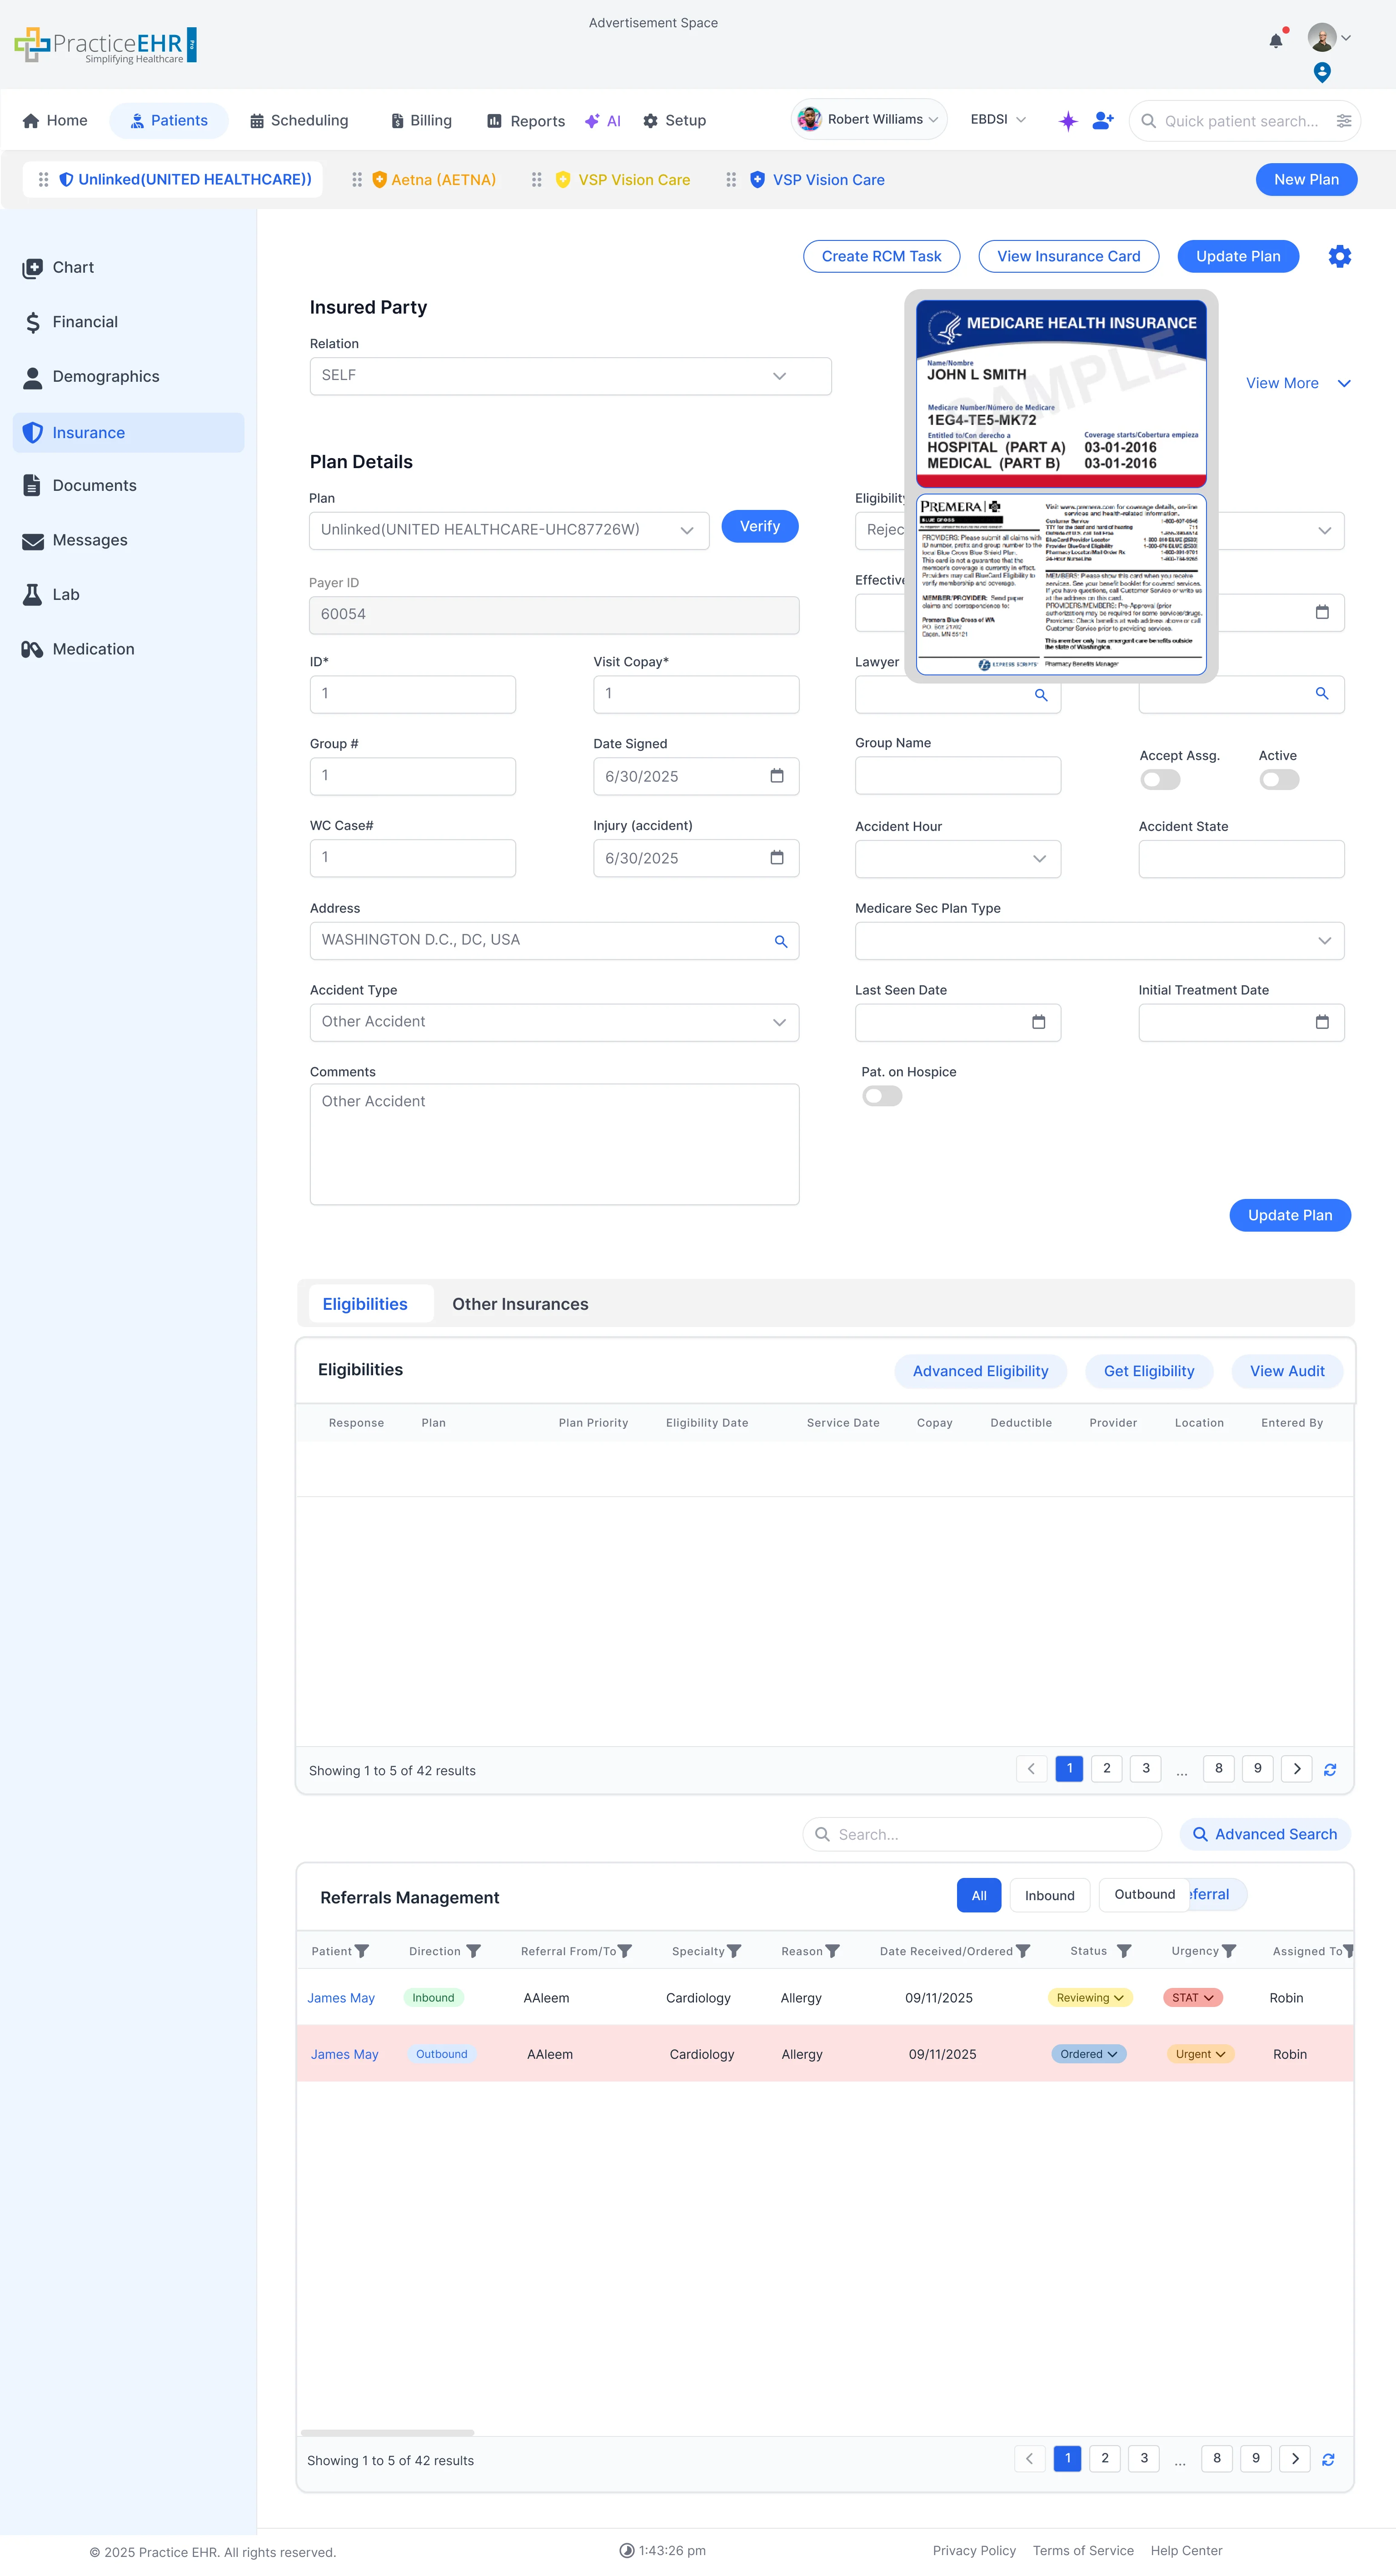This screenshot has width=1396, height=2576.
Task: Click the notifications bell icon
Action: tap(1275, 41)
